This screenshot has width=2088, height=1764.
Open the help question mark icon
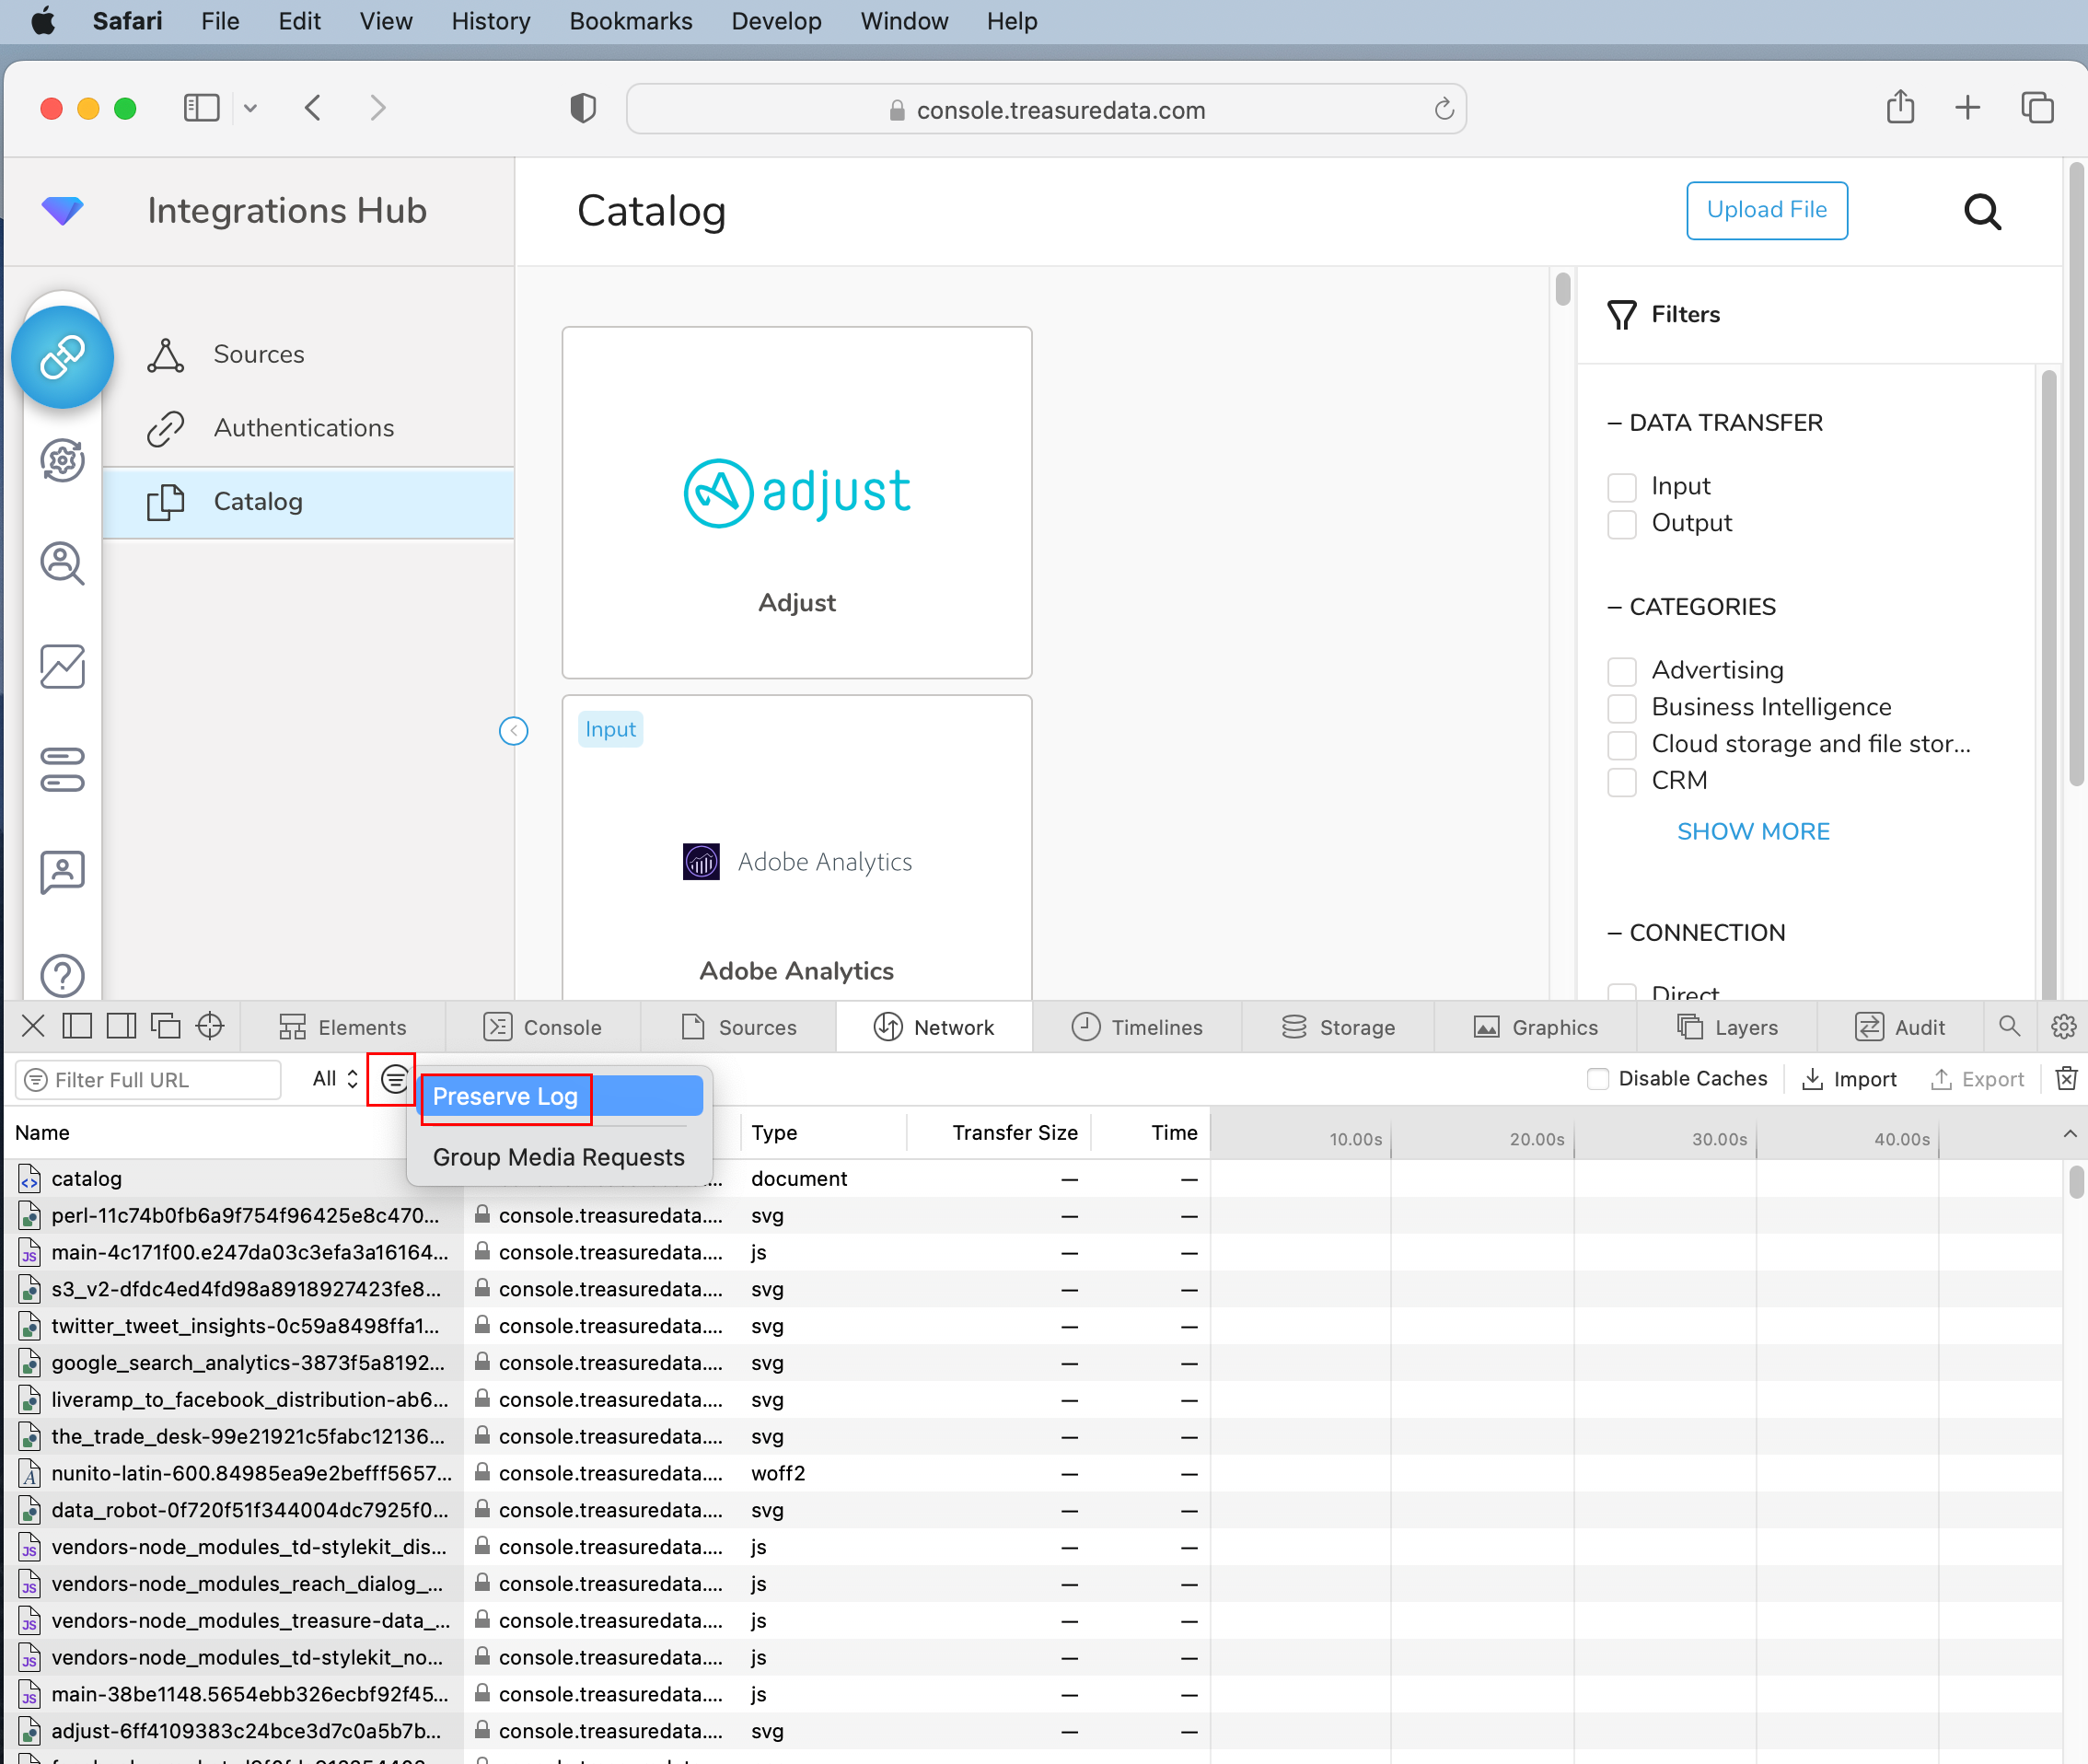point(62,974)
